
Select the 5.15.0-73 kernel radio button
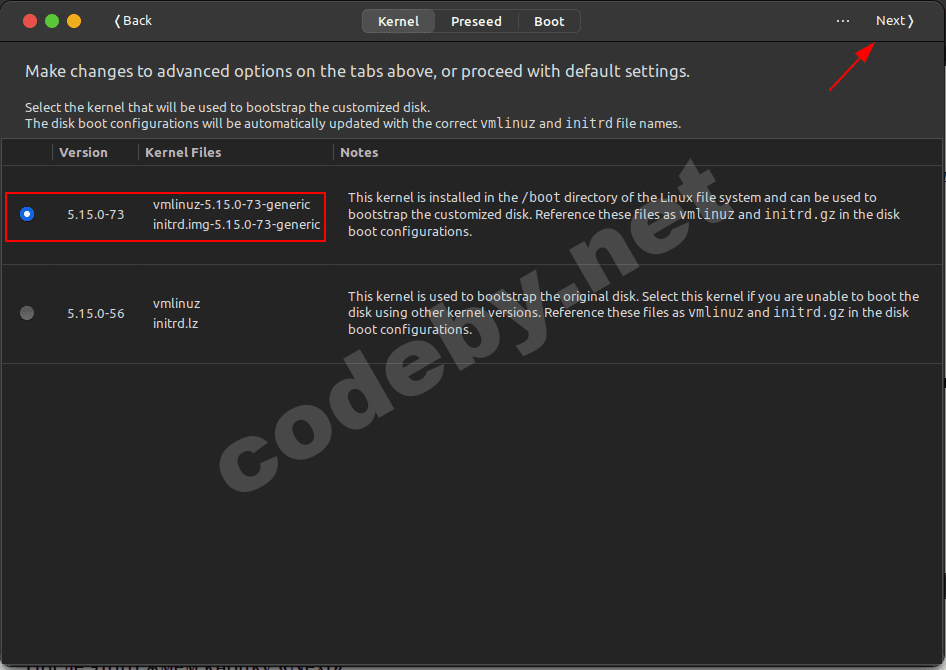coord(27,214)
